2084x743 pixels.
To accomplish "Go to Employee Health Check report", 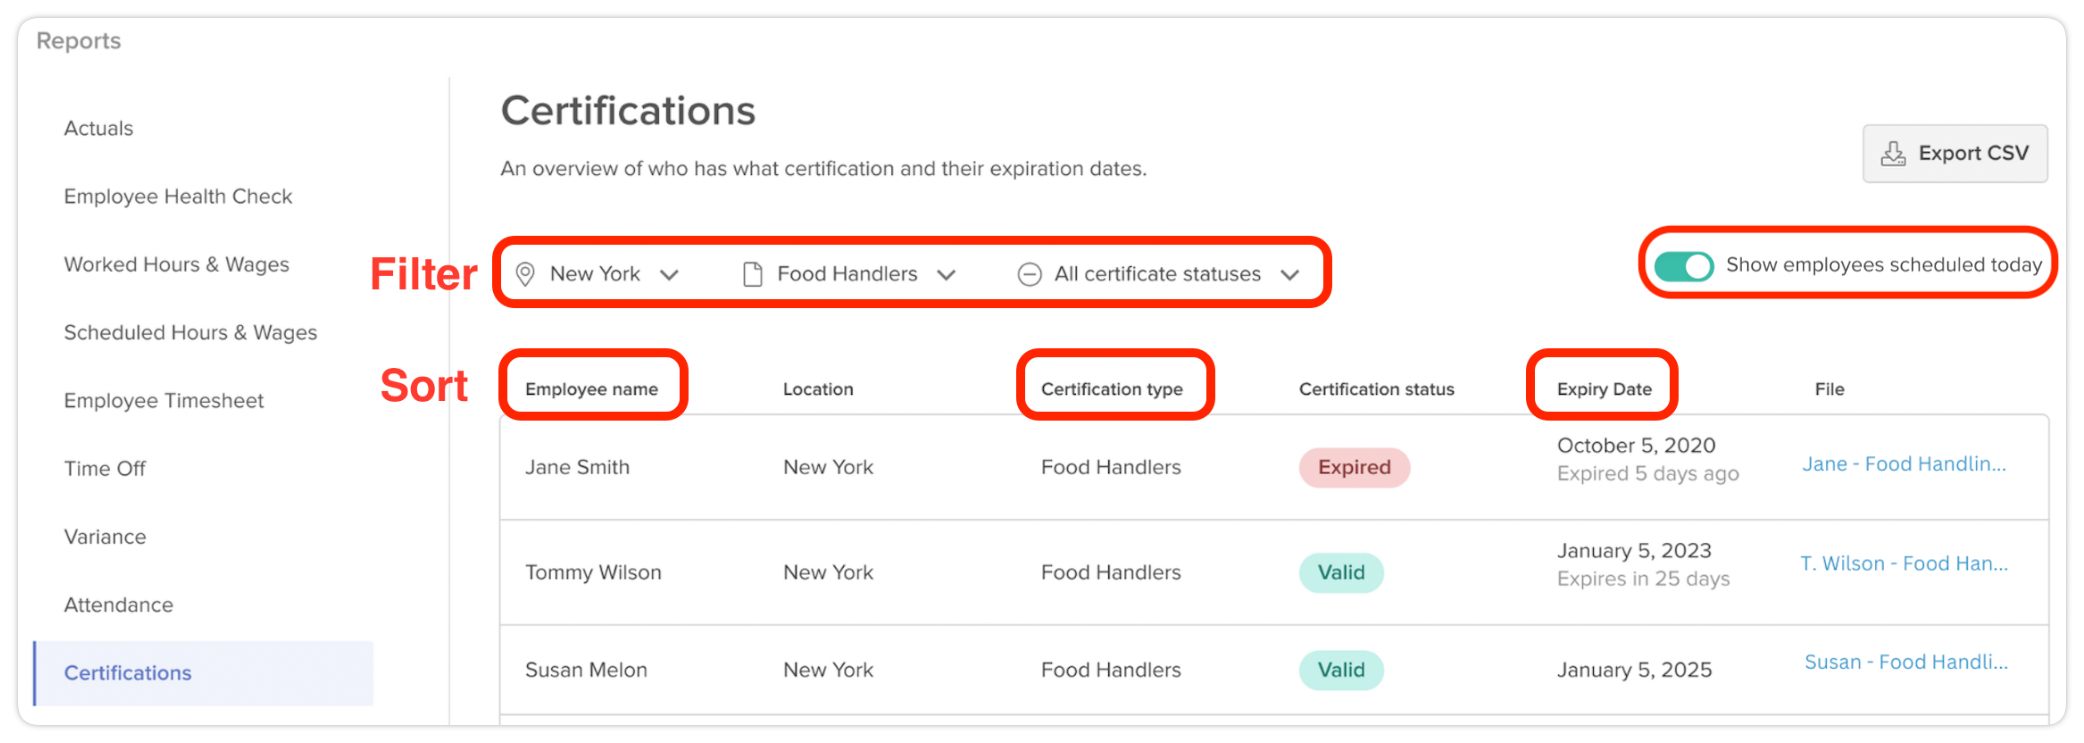I will 178,197.
